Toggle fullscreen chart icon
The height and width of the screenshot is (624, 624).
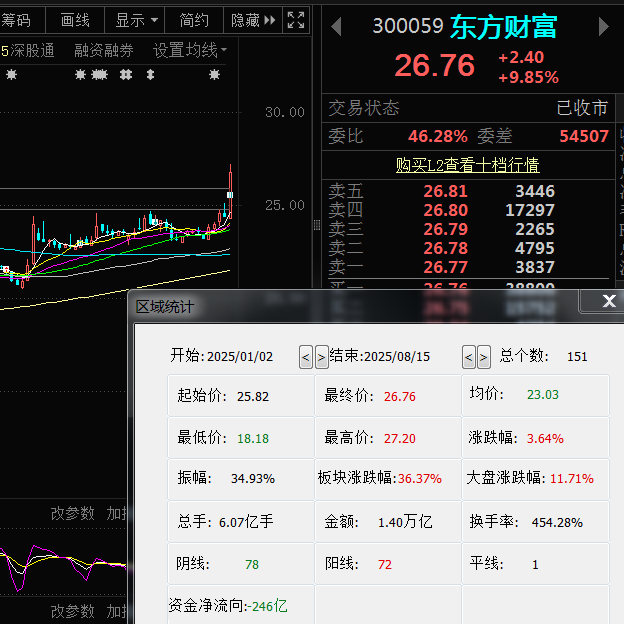[296, 20]
